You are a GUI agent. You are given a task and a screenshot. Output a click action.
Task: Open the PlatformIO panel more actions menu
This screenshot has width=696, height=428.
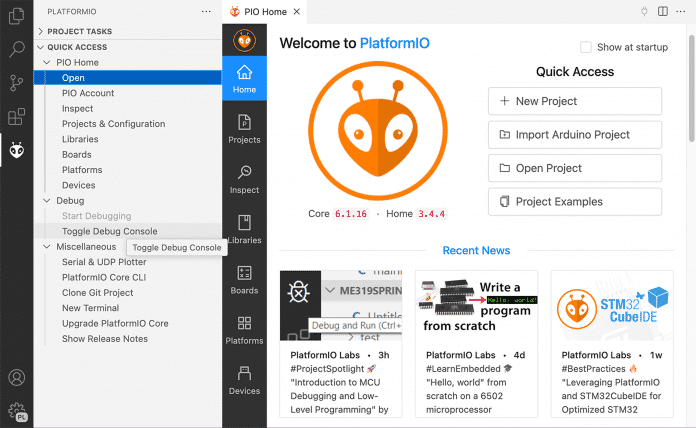click(x=206, y=11)
